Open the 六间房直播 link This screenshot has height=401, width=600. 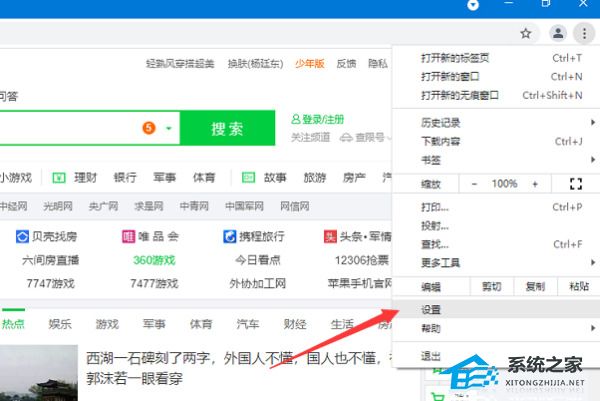(50, 260)
